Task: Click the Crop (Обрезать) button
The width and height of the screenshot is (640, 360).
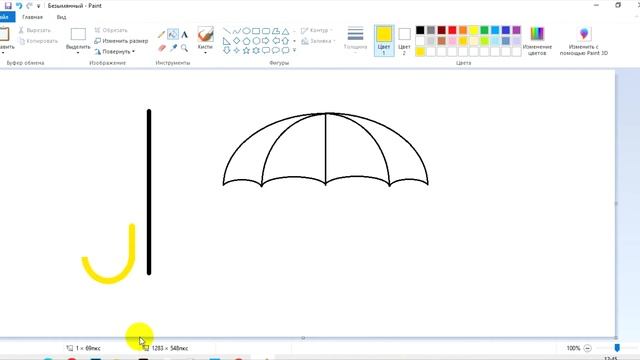Action: (x=111, y=30)
